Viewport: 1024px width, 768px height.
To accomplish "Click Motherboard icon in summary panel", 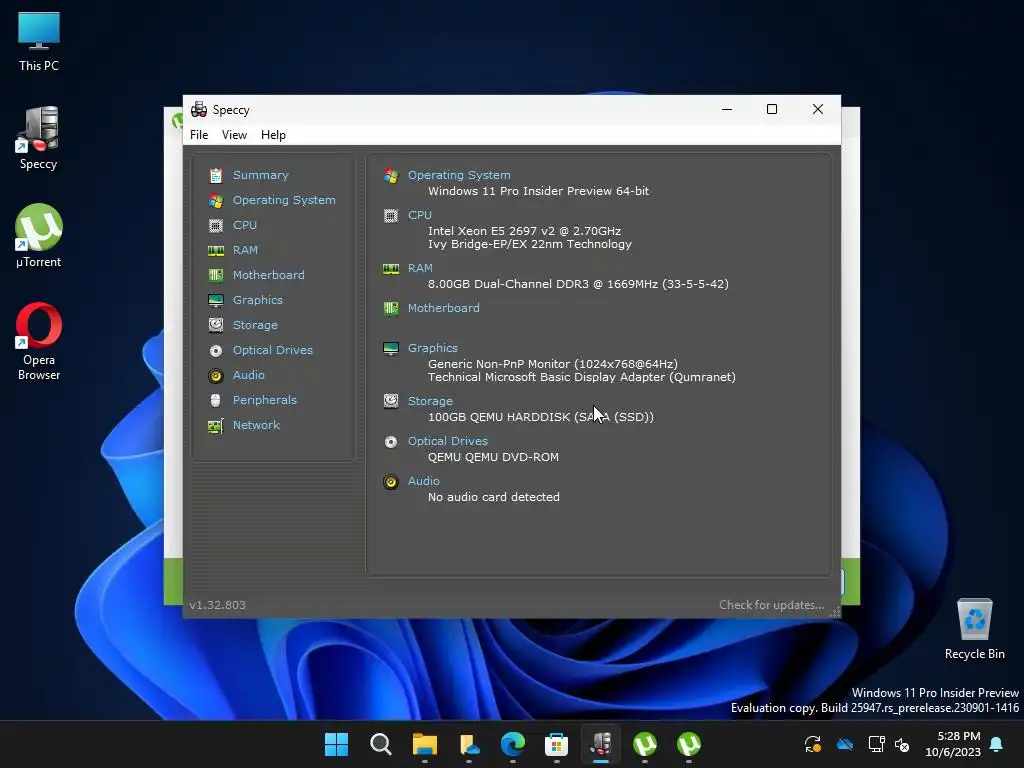I will 391,308.
